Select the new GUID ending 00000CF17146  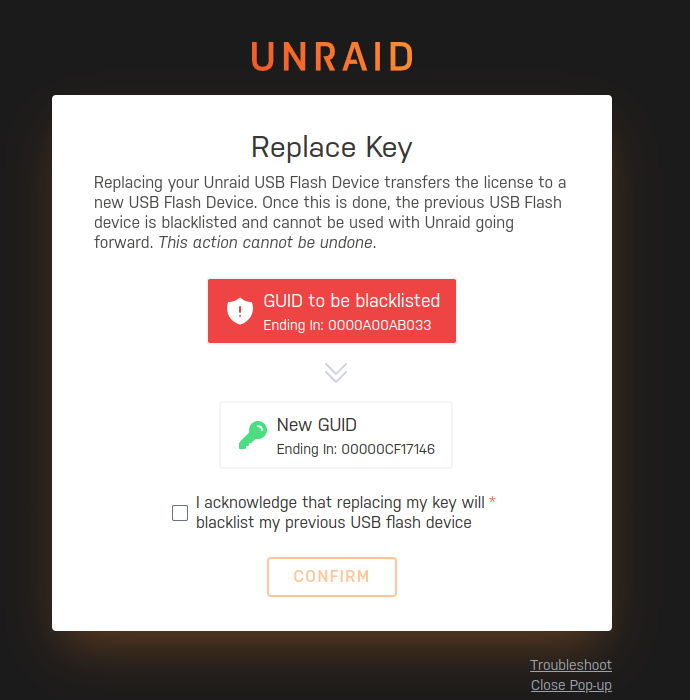point(388,449)
